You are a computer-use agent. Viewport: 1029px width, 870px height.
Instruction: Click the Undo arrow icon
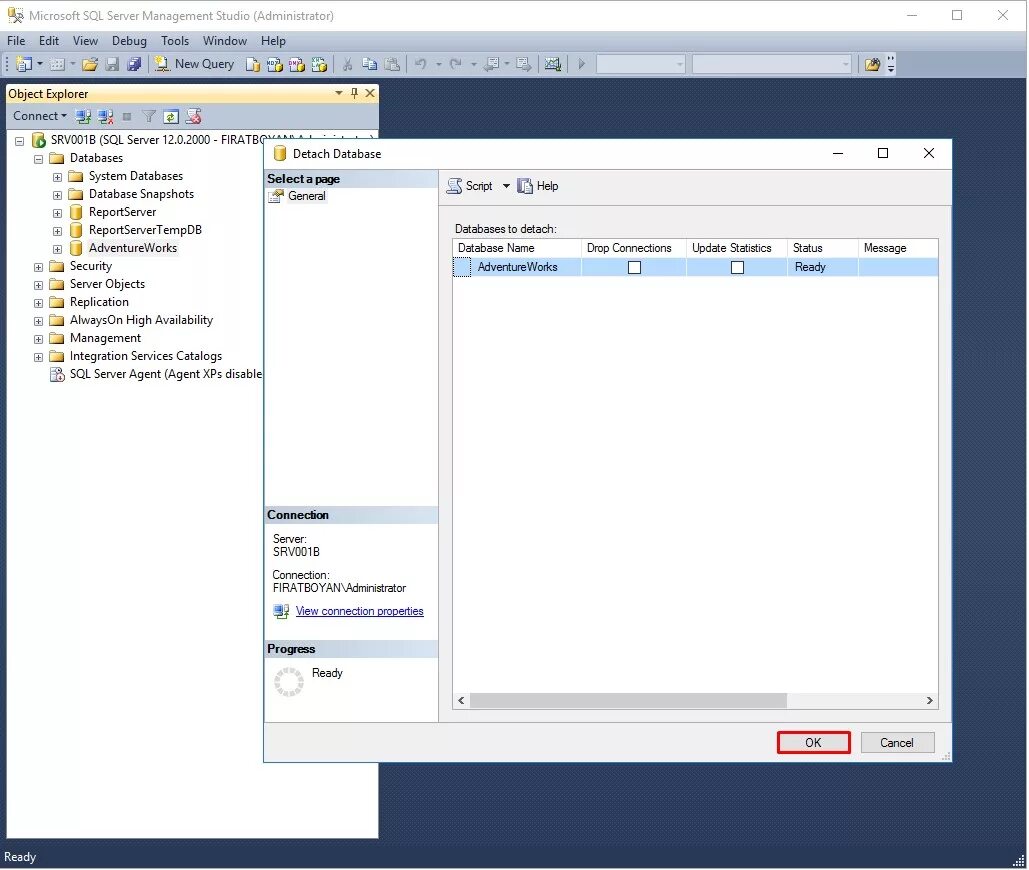[x=421, y=64]
